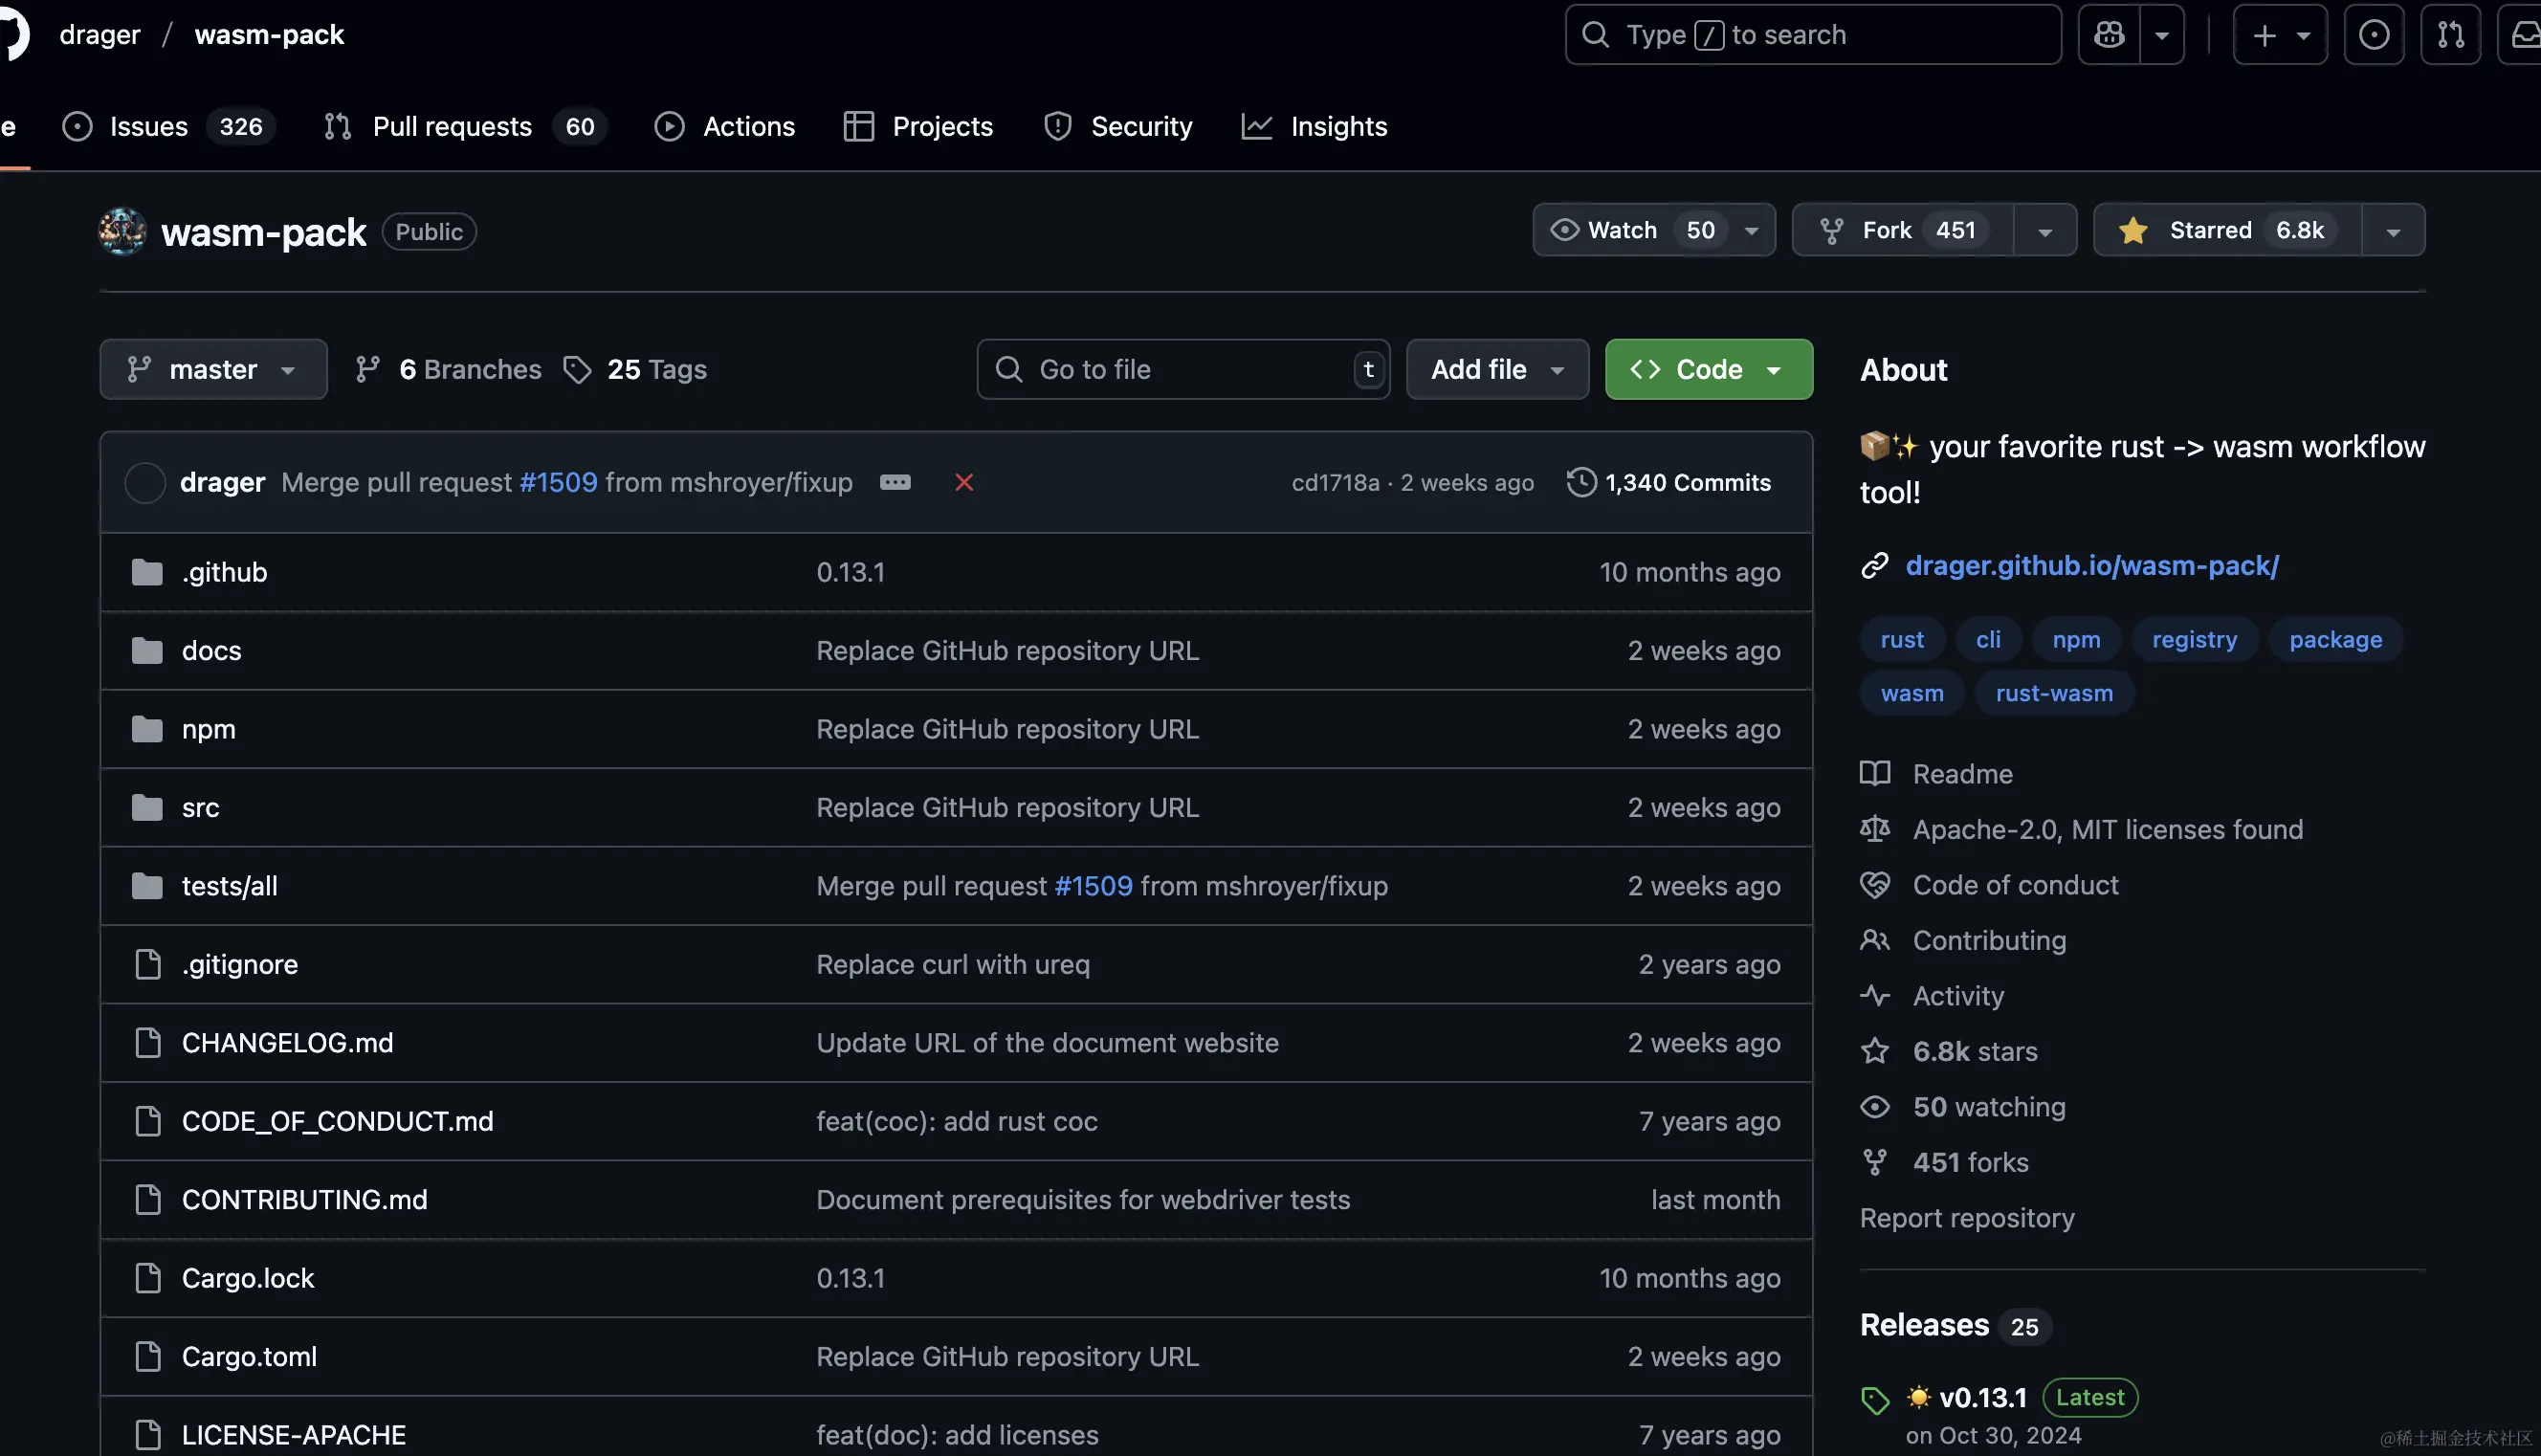Open drager.github.io/wasm-pack/ link
Viewport: 2541px width, 1456px height.
click(2092, 565)
